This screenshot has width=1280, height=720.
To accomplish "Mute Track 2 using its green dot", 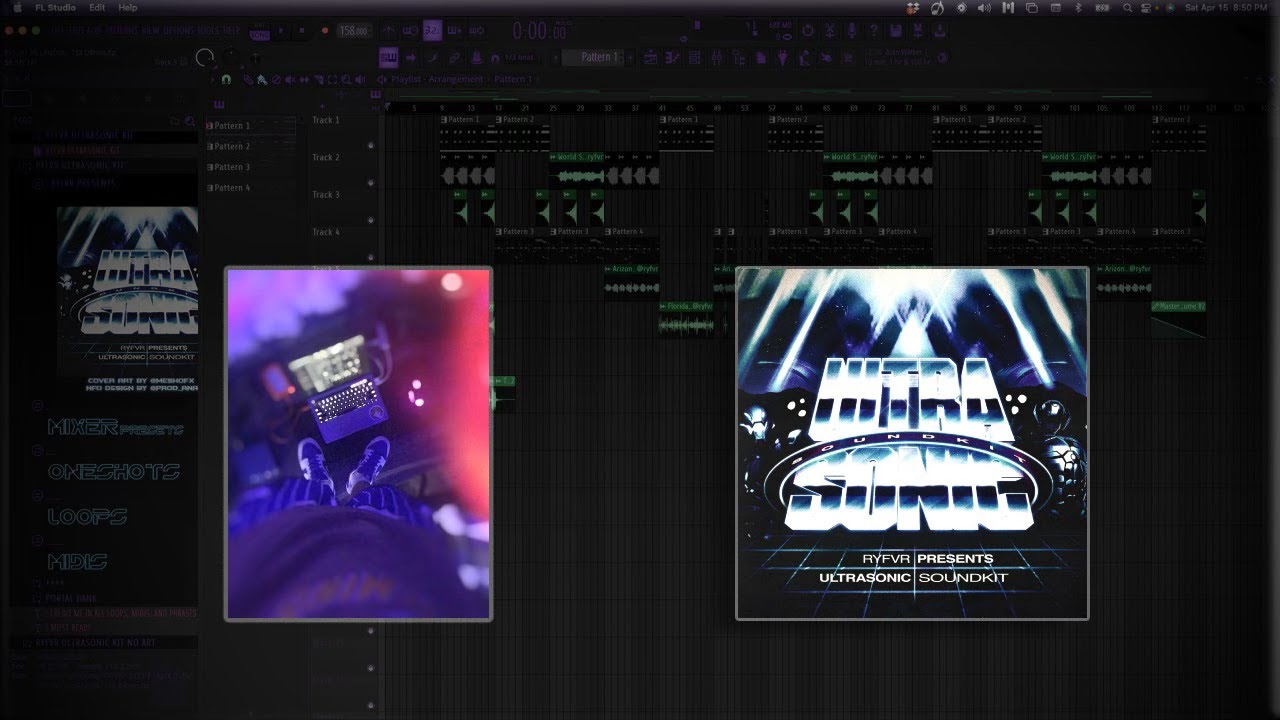I will click(x=371, y=183).
